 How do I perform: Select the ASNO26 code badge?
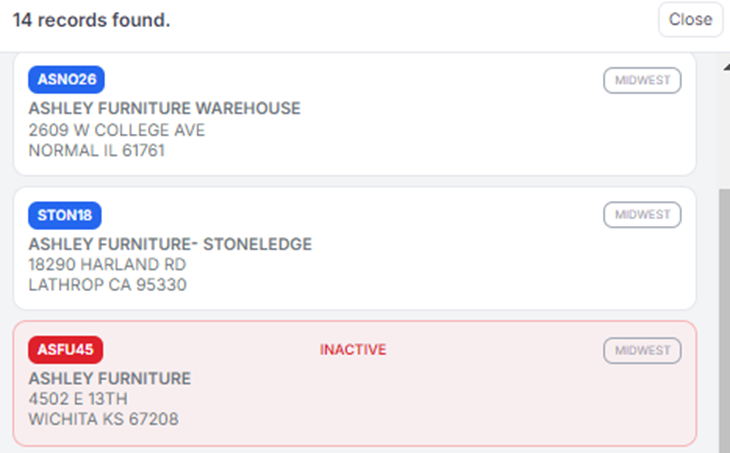pyautogui.click(x=67, y=80)
